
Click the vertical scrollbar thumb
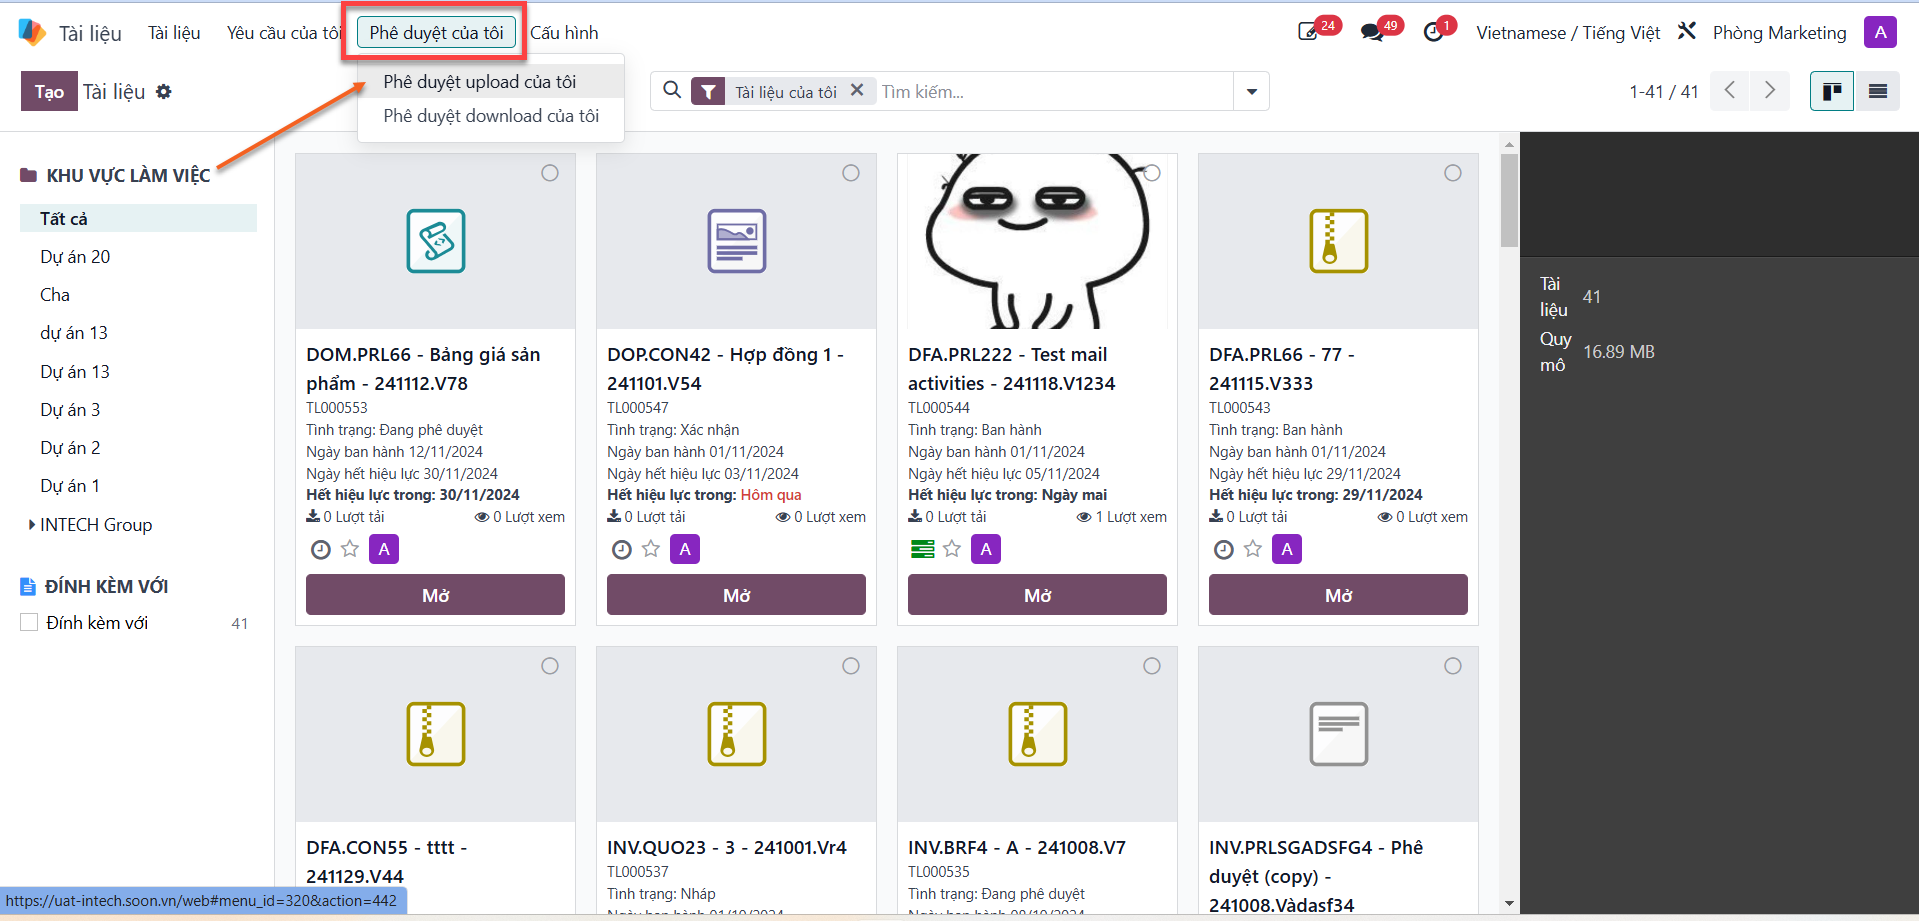pos(1509,200)
